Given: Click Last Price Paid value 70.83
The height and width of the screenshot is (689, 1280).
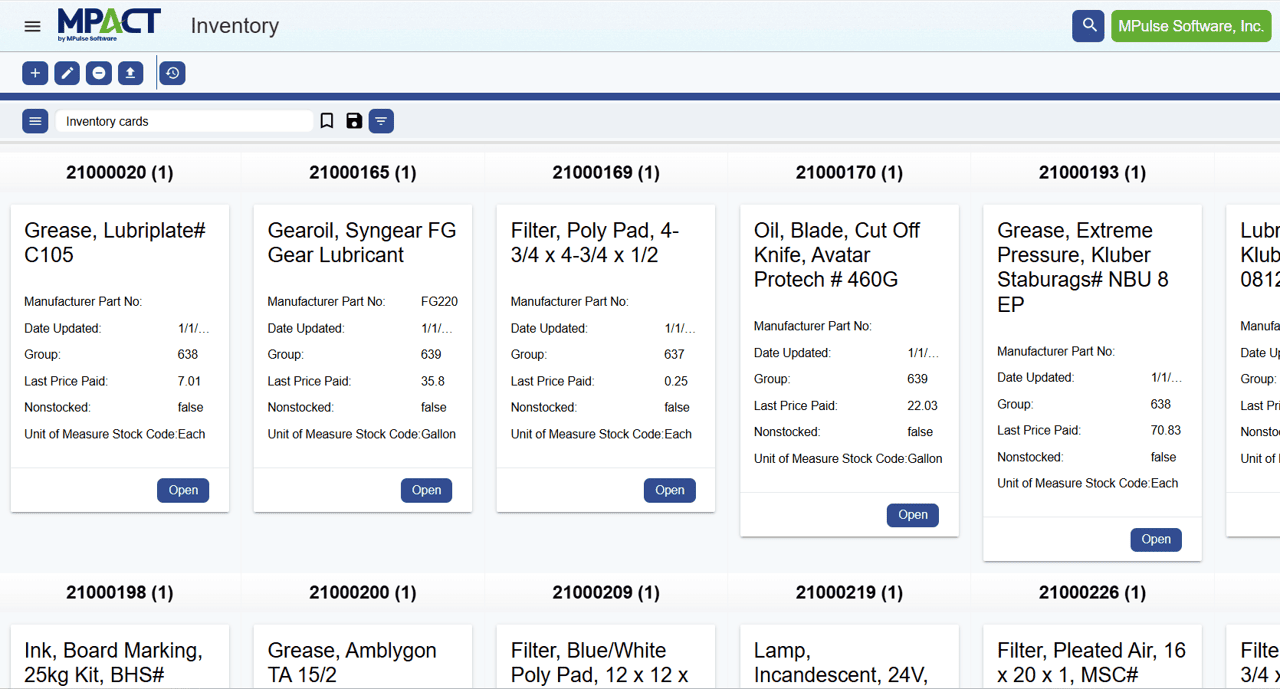Looking at the screenshot, I should 1166,430.
